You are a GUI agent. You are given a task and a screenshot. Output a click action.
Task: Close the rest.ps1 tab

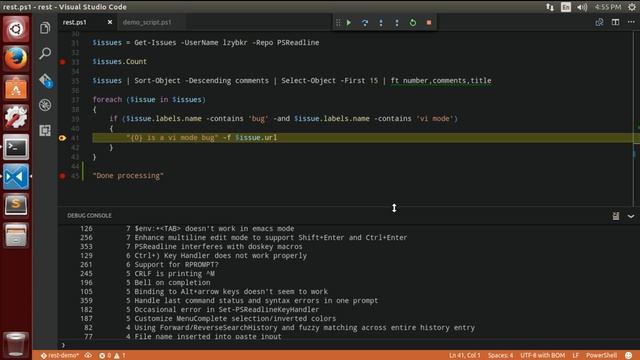click(110, 22)
